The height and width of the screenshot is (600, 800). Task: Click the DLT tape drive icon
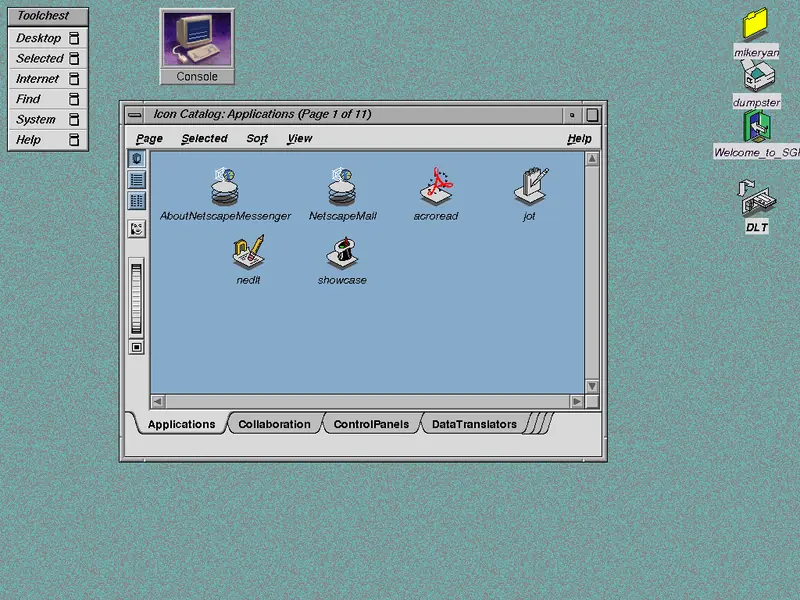coord(757,199)
